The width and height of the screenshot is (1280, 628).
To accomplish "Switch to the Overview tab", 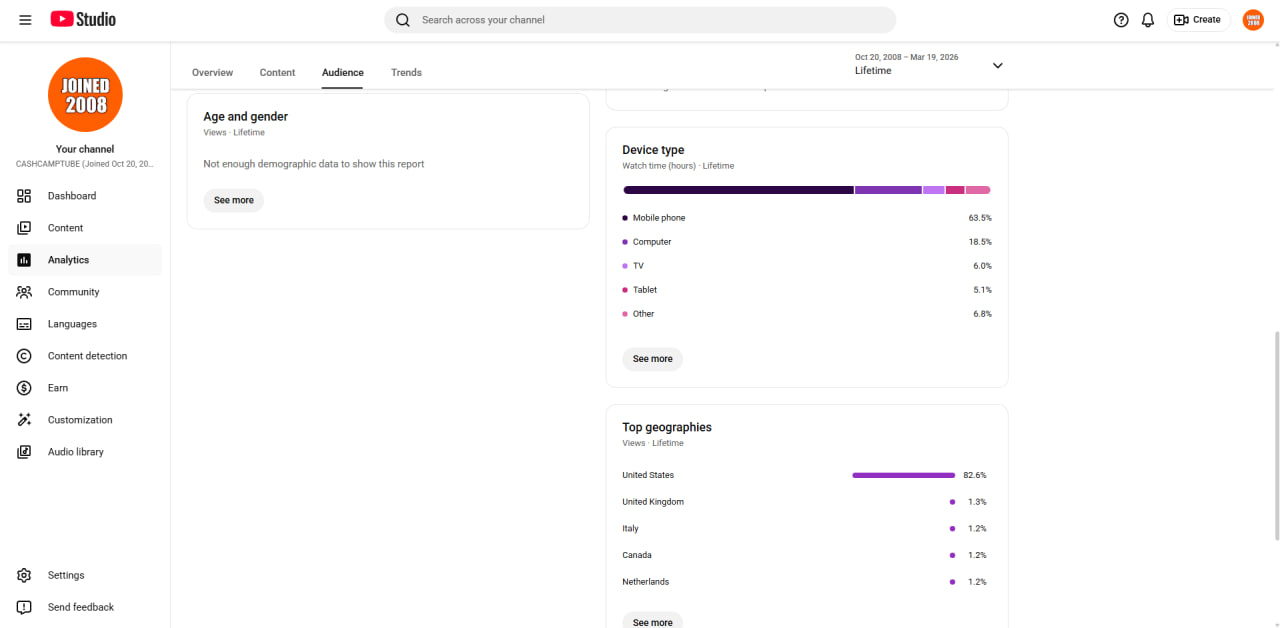I will click(212, 73).
